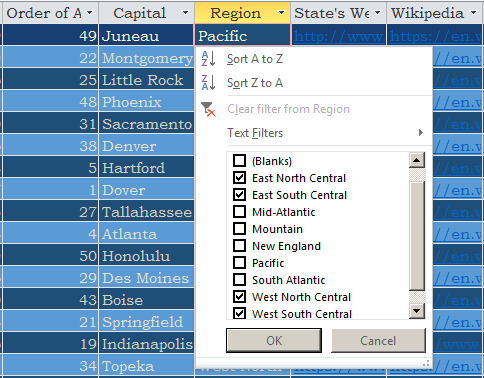
Task: Click order value 22 cell
Action: pos(50,57)
